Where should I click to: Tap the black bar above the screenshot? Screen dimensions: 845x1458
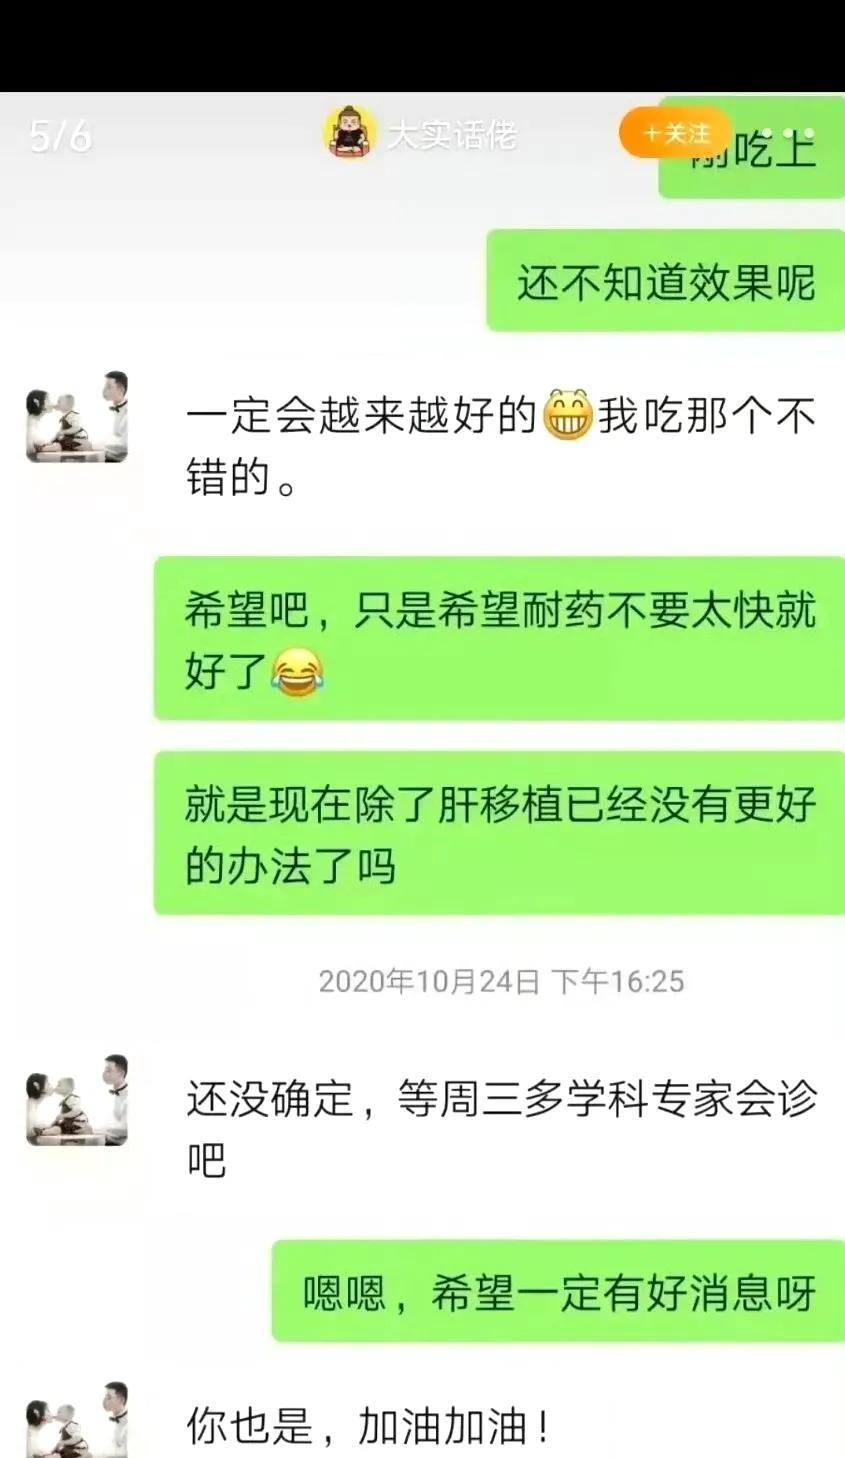422,46
